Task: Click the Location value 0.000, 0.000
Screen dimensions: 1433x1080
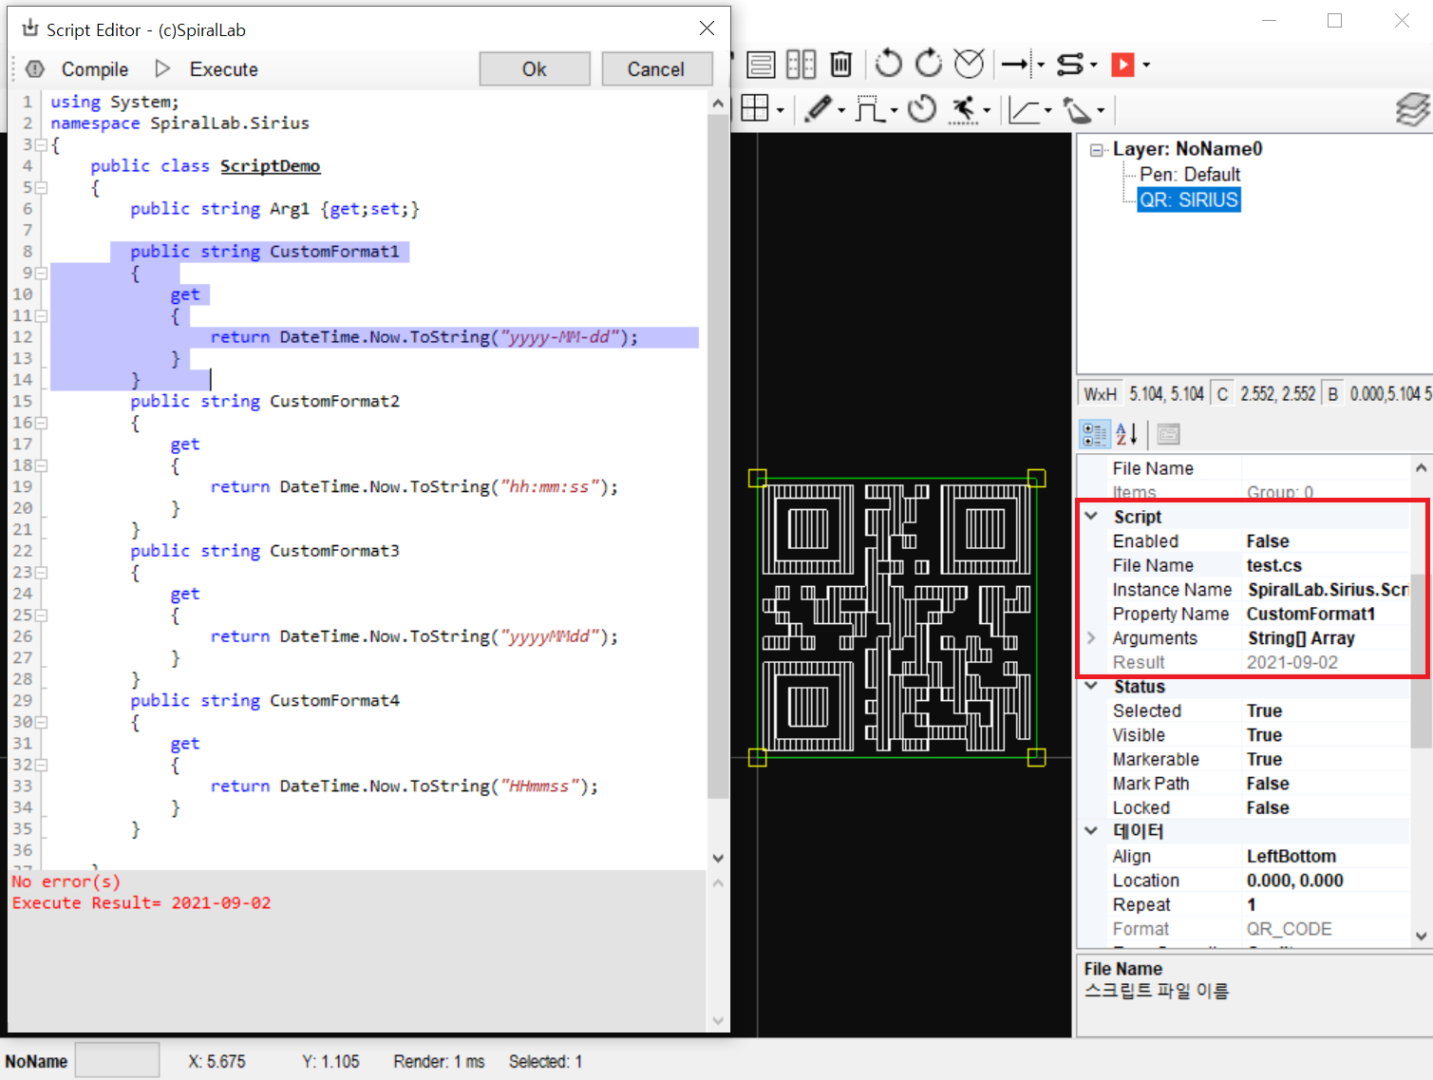Action: (x=1295, y=880)
